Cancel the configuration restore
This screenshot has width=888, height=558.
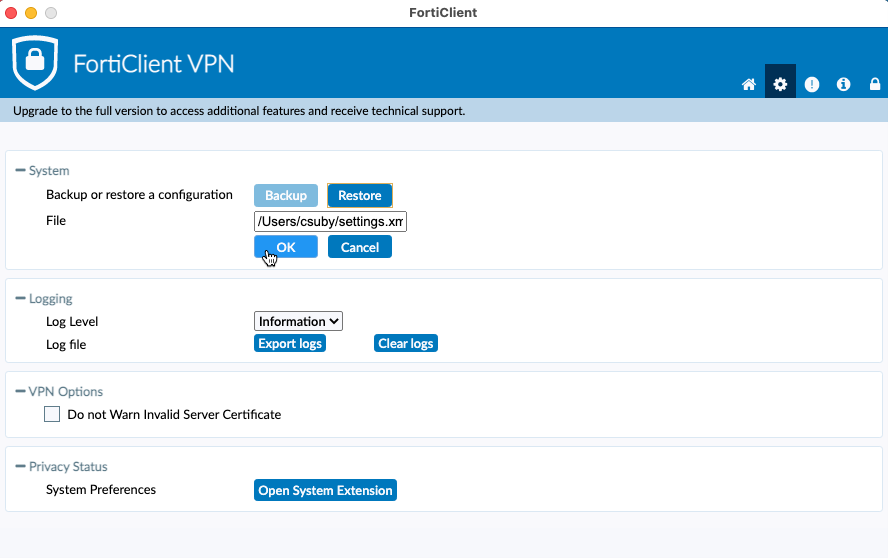pyautogui.click(x=360, y=247)
